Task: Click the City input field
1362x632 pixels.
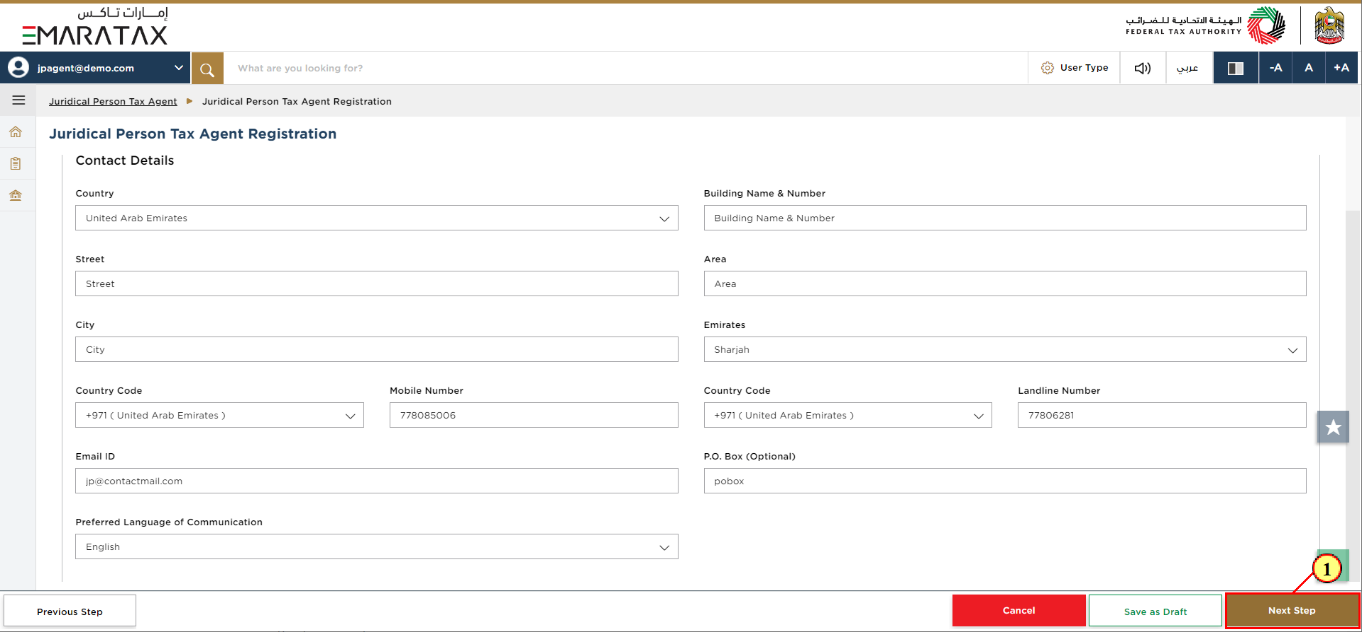Action: [x=377, y=350]
